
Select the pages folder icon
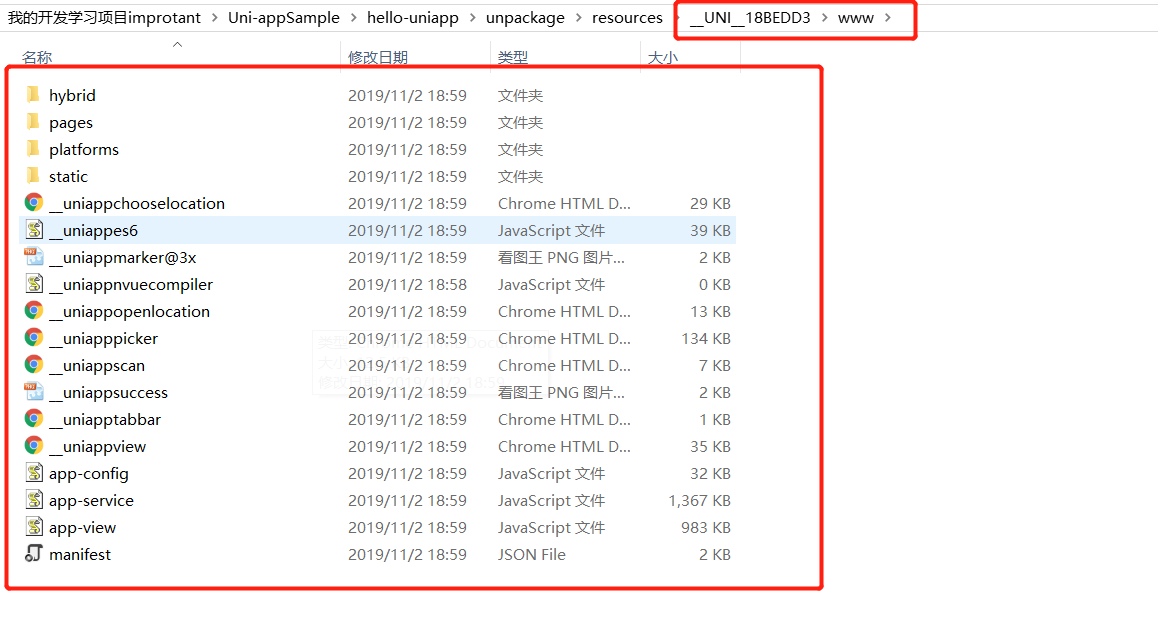[x=33, y=121]
